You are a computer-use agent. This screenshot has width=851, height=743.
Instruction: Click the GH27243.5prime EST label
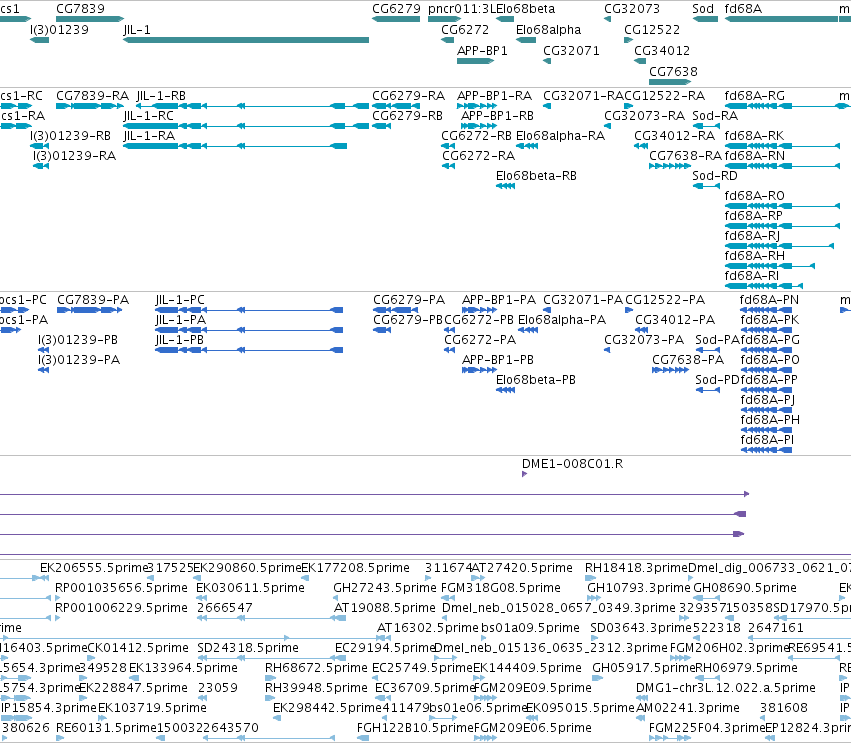point(384,588)
